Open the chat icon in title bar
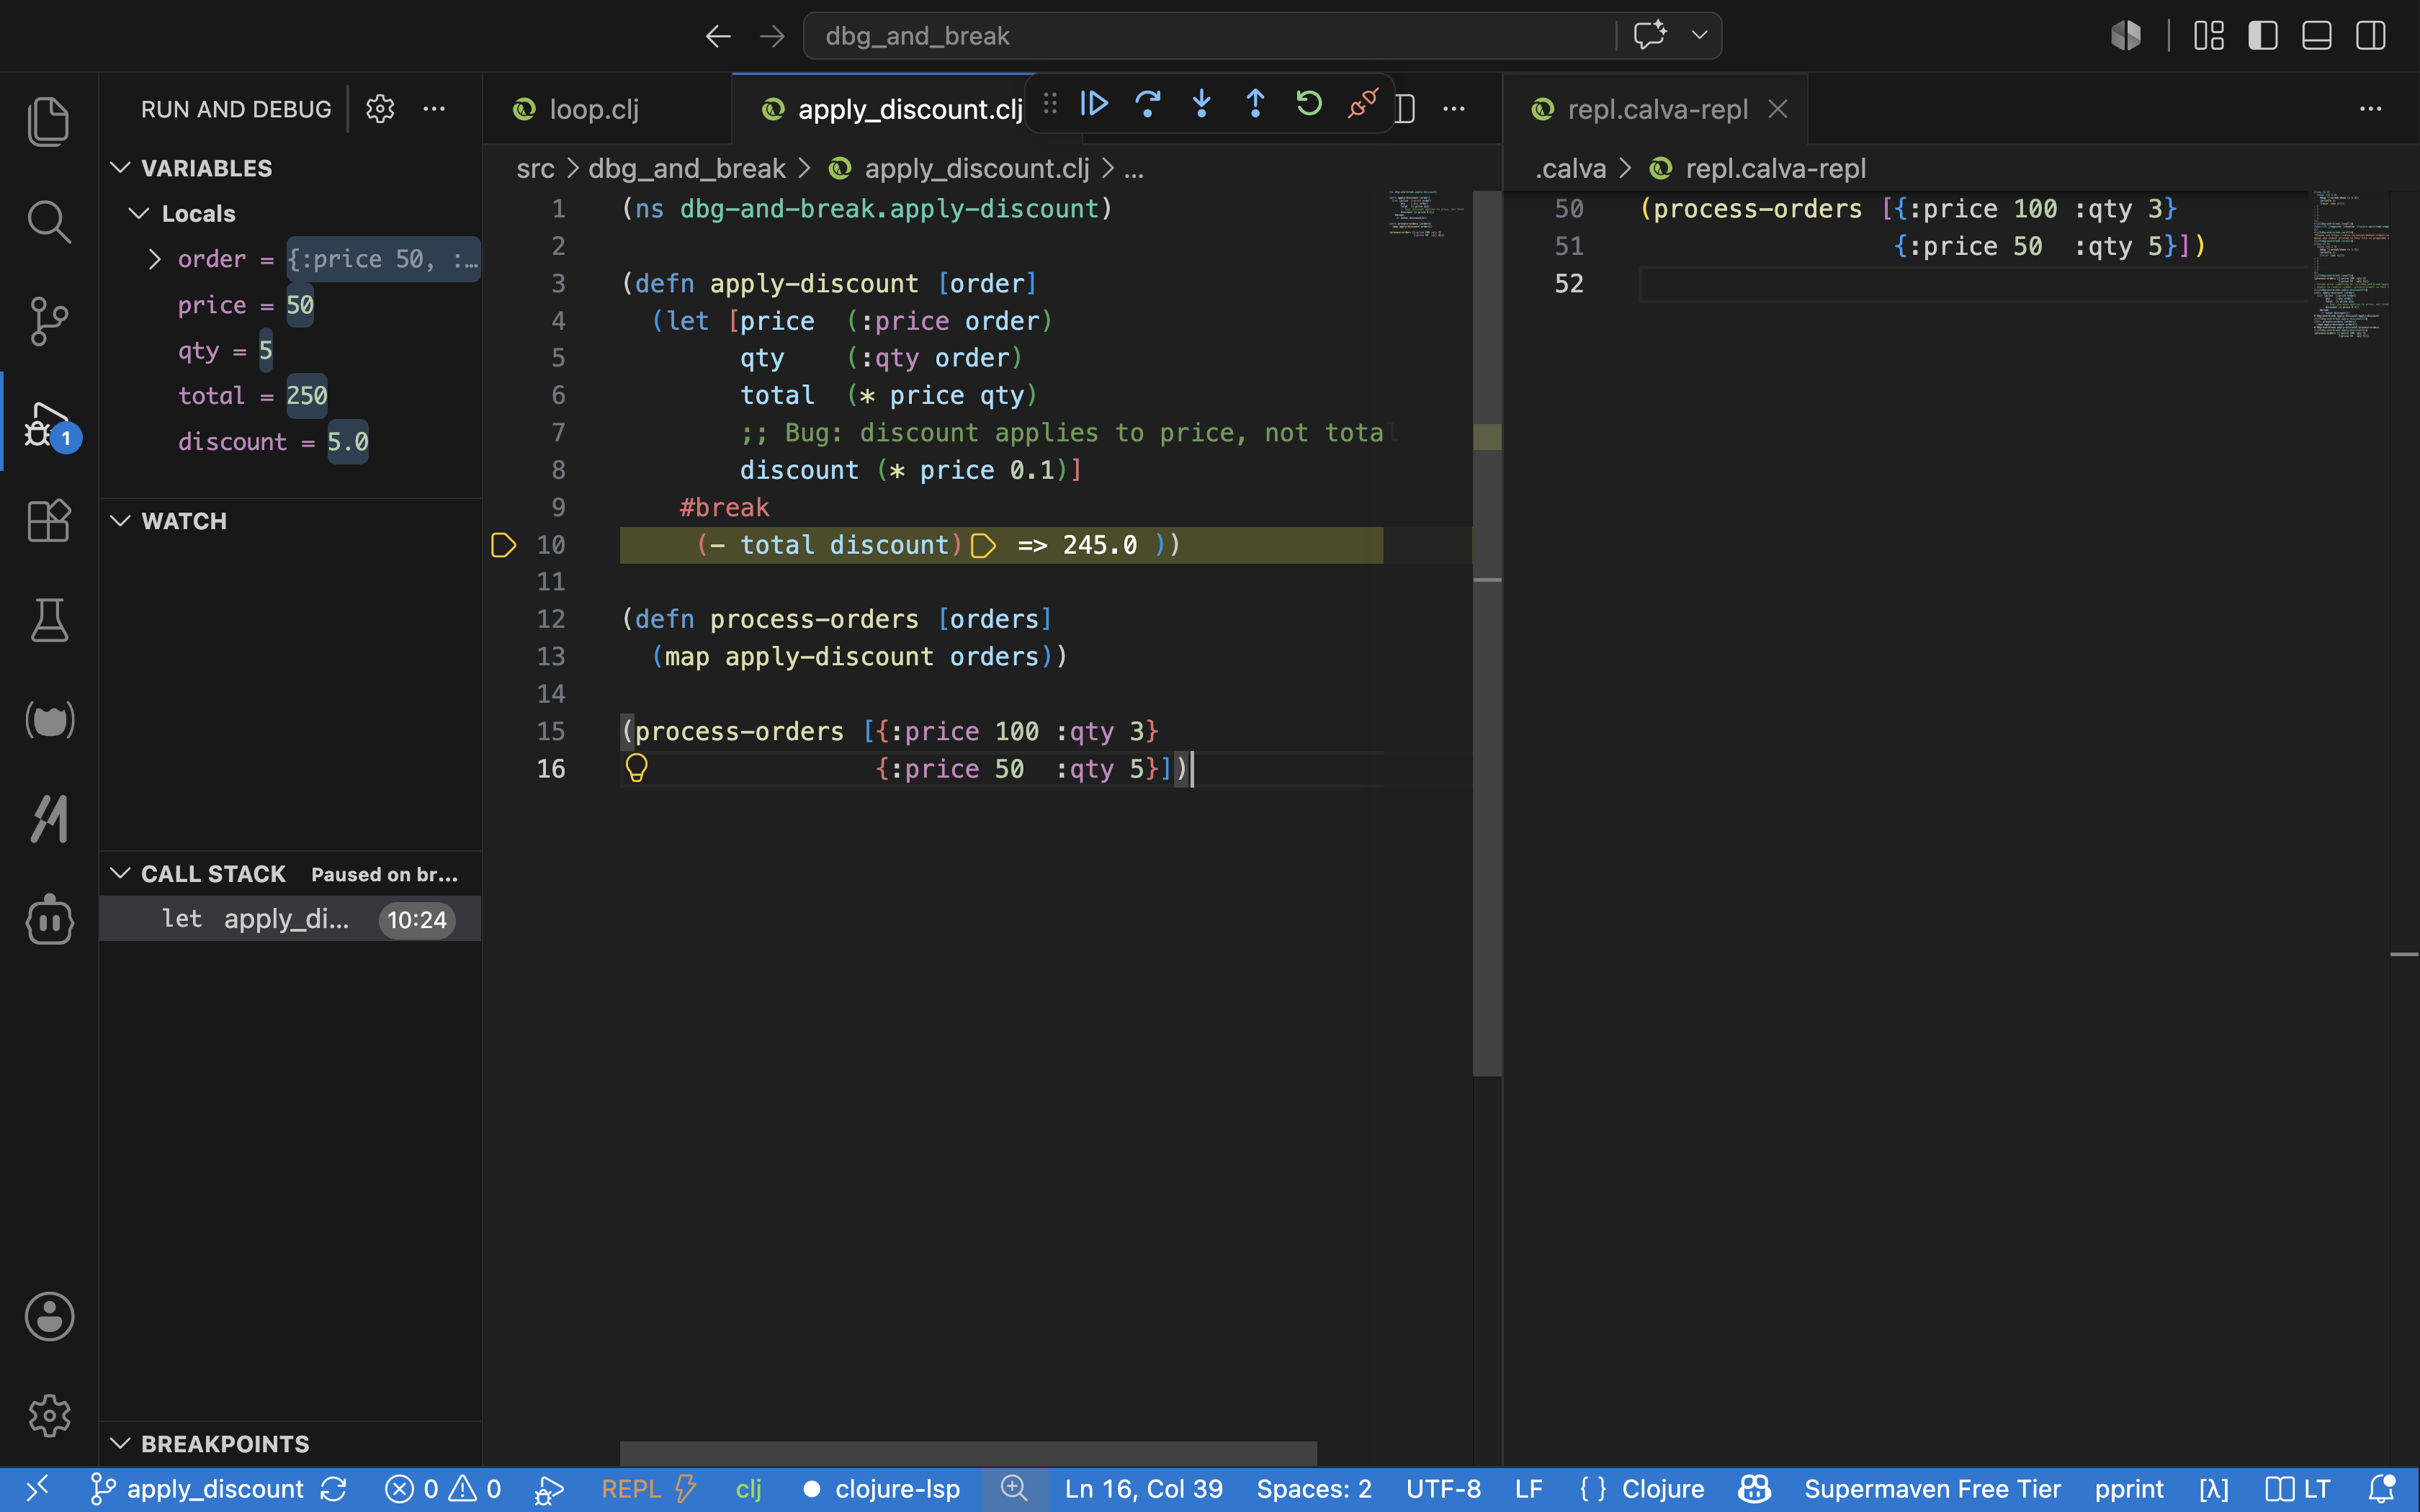Screen dimensions: 2420x1512 pyautogui.click(x=1649, y=35)
